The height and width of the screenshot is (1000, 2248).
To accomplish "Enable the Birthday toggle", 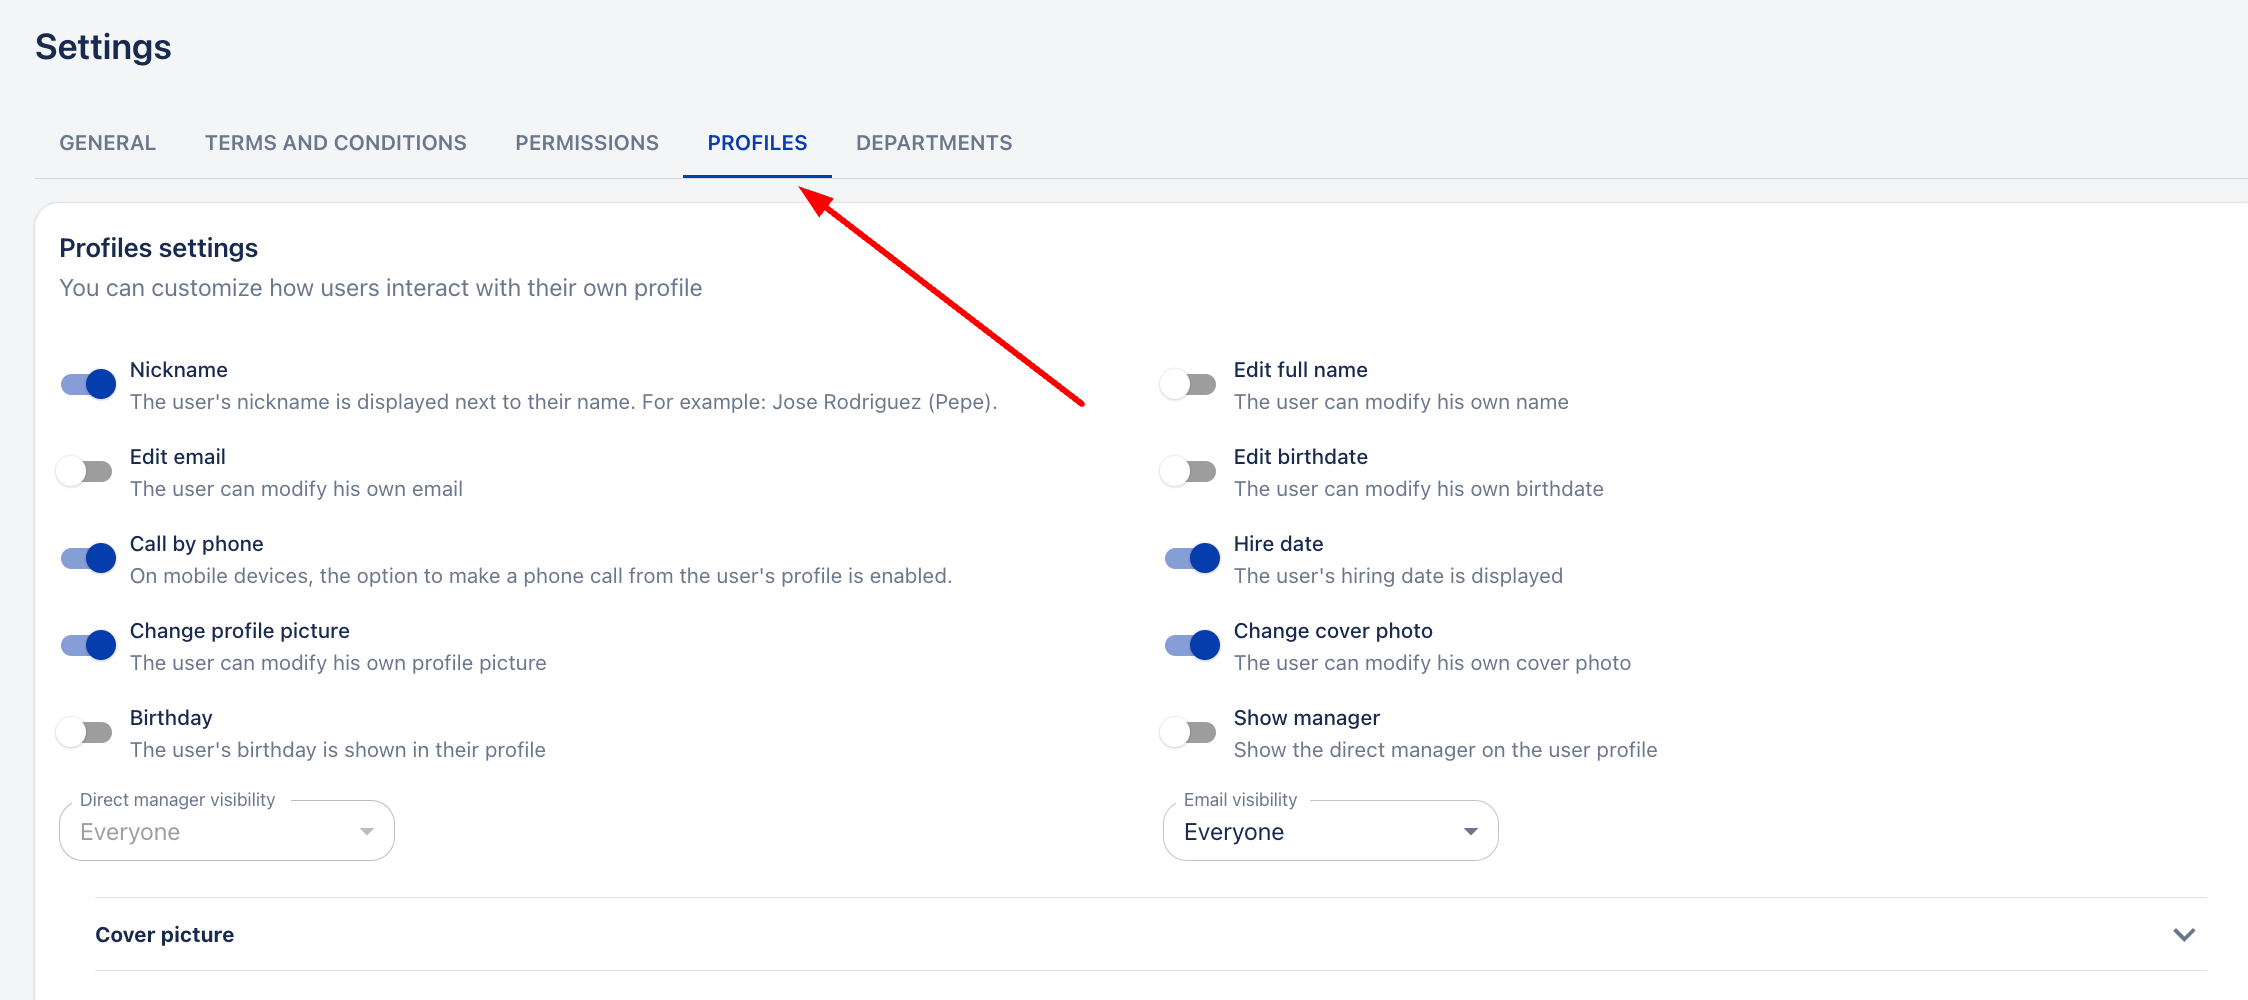I will [x=85, y=731].
